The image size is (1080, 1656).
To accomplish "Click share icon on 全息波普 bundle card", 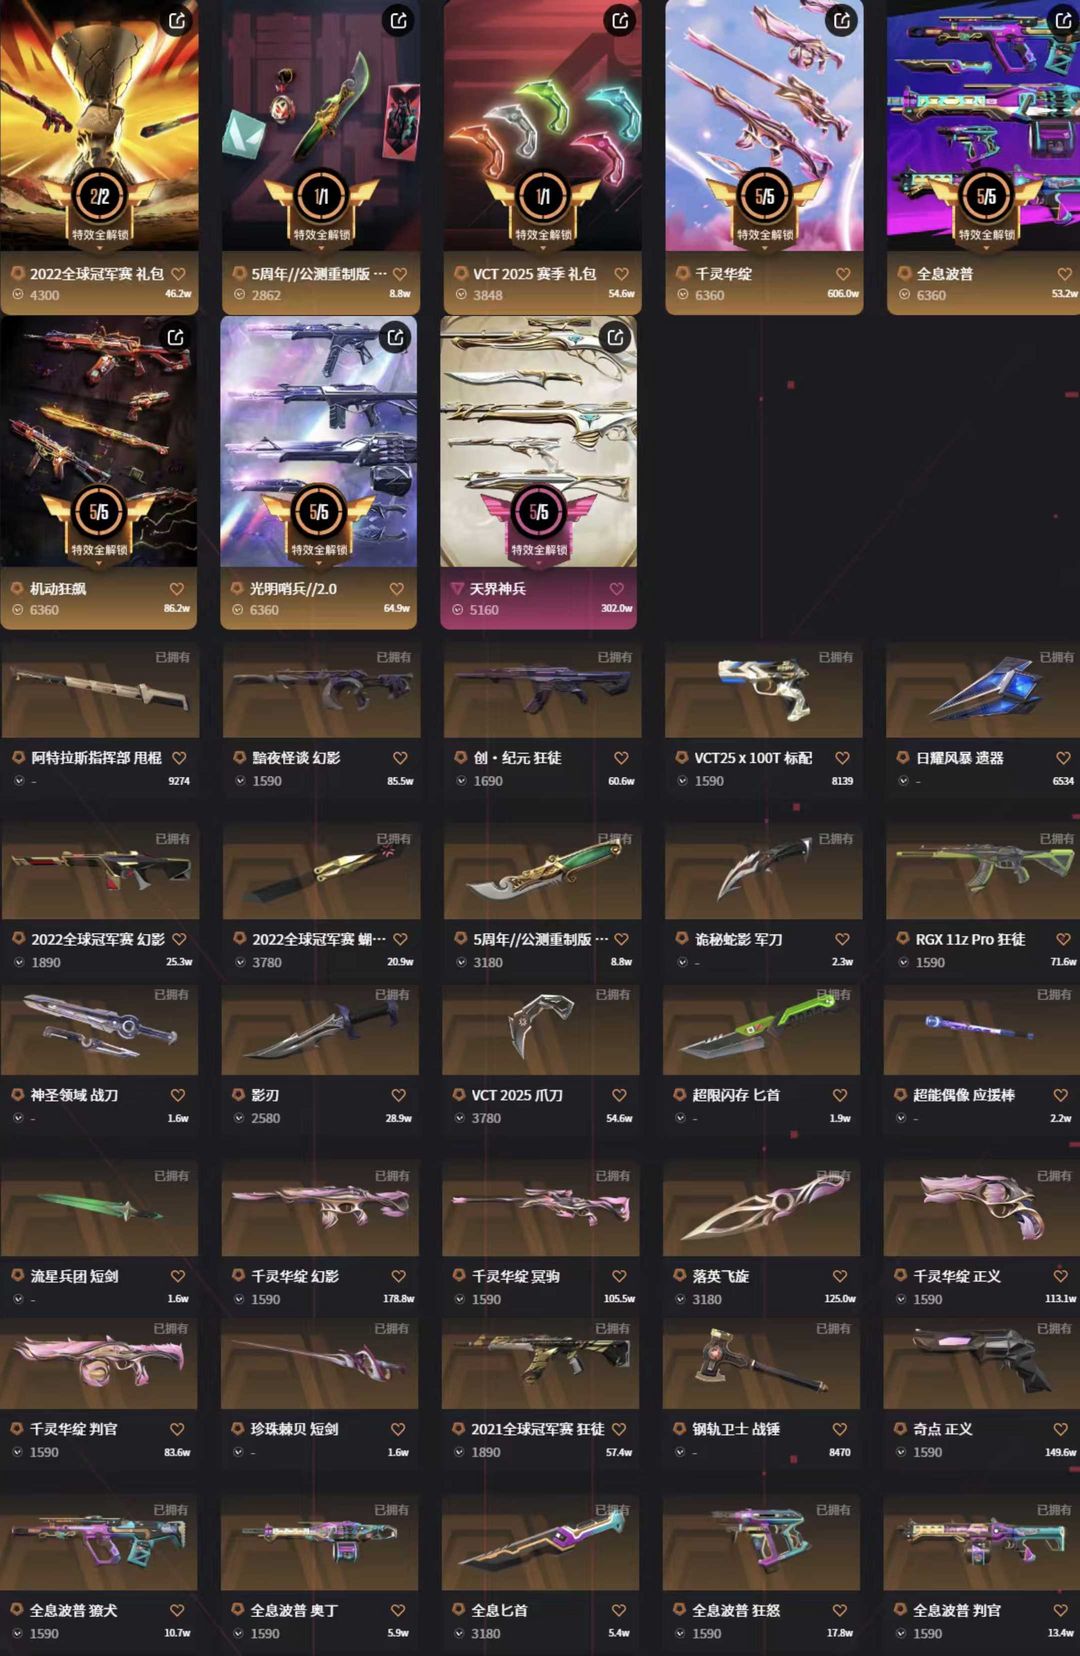I will click(x=1063, y=20).
